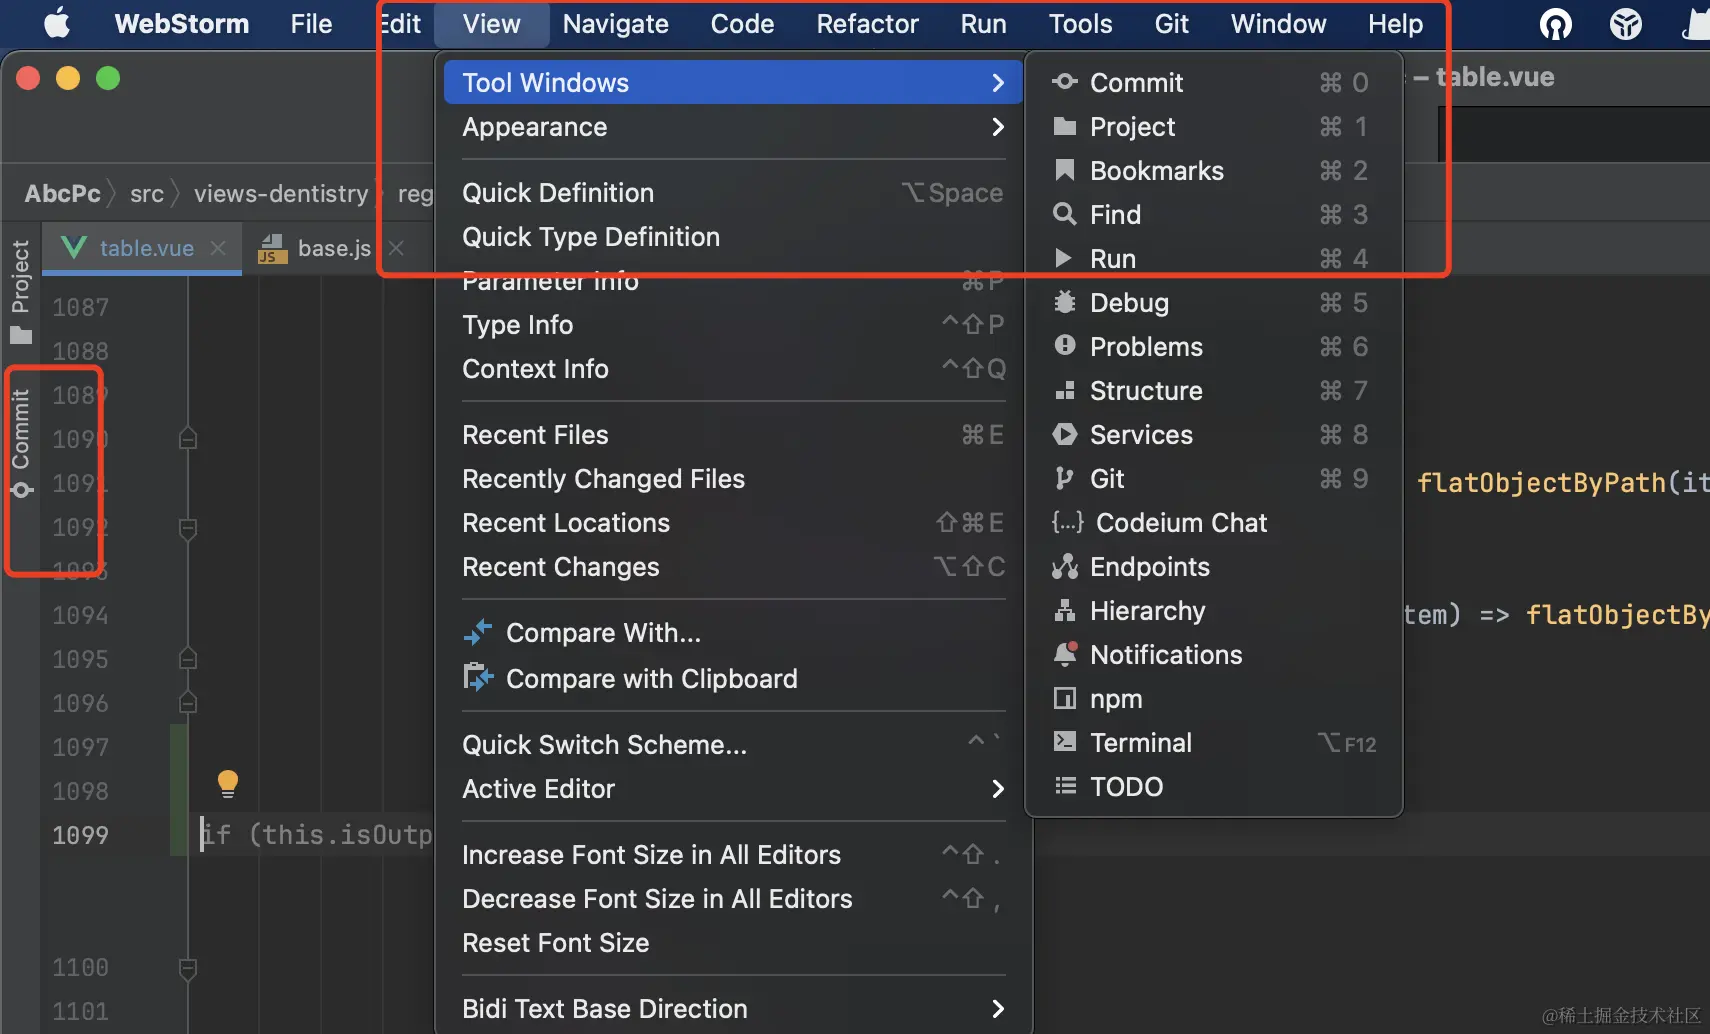Launch the Terminal tool window
The width and height of the screenshot is (1710, 1034).
[1140, 742]
